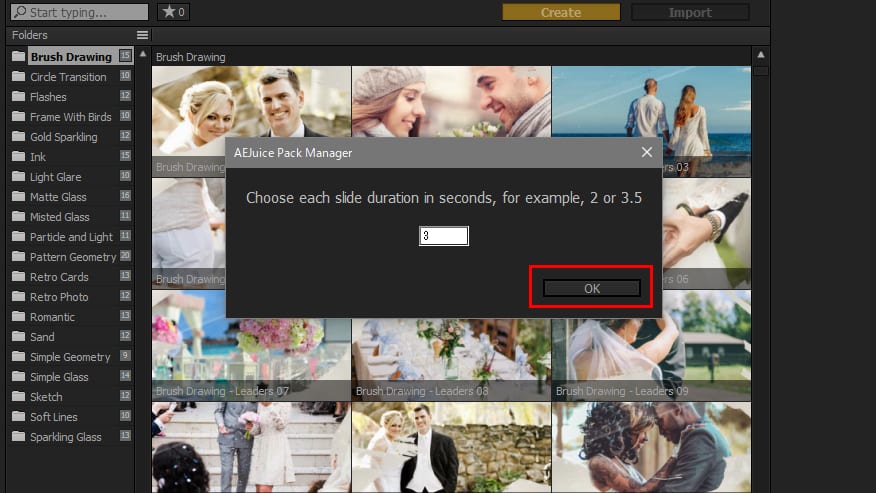Click the Sand folder icon
This screenshot has width=876, height=493.
[18, 336]
